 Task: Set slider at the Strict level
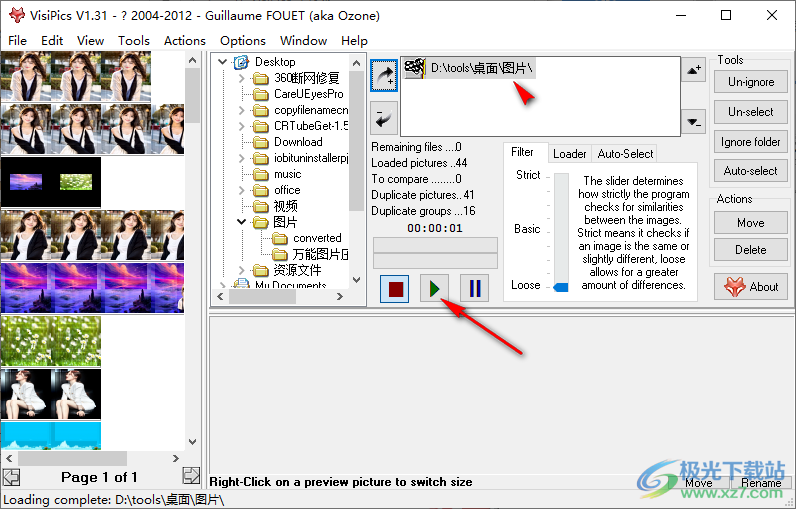561,176
